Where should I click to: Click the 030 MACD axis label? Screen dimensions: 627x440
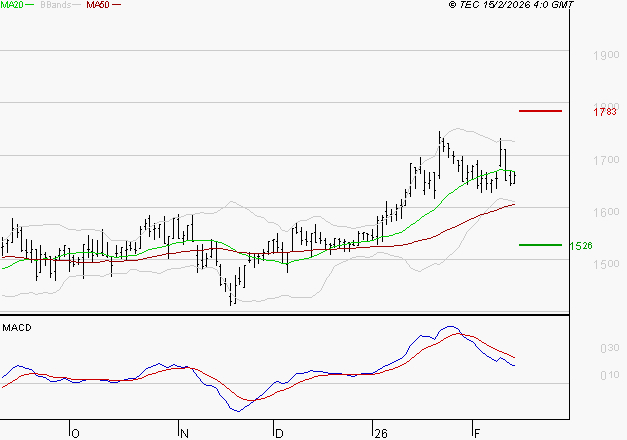coord(610,348)
